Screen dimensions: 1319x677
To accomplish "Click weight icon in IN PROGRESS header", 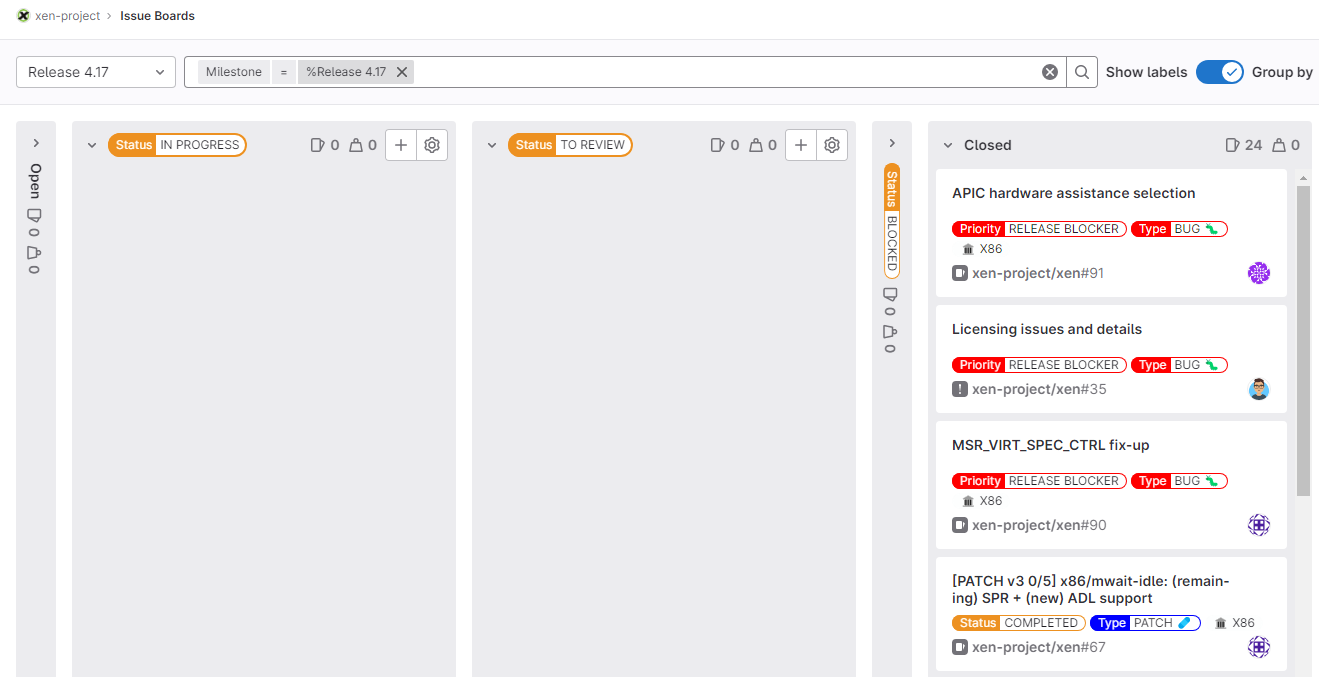I will 356,145.
